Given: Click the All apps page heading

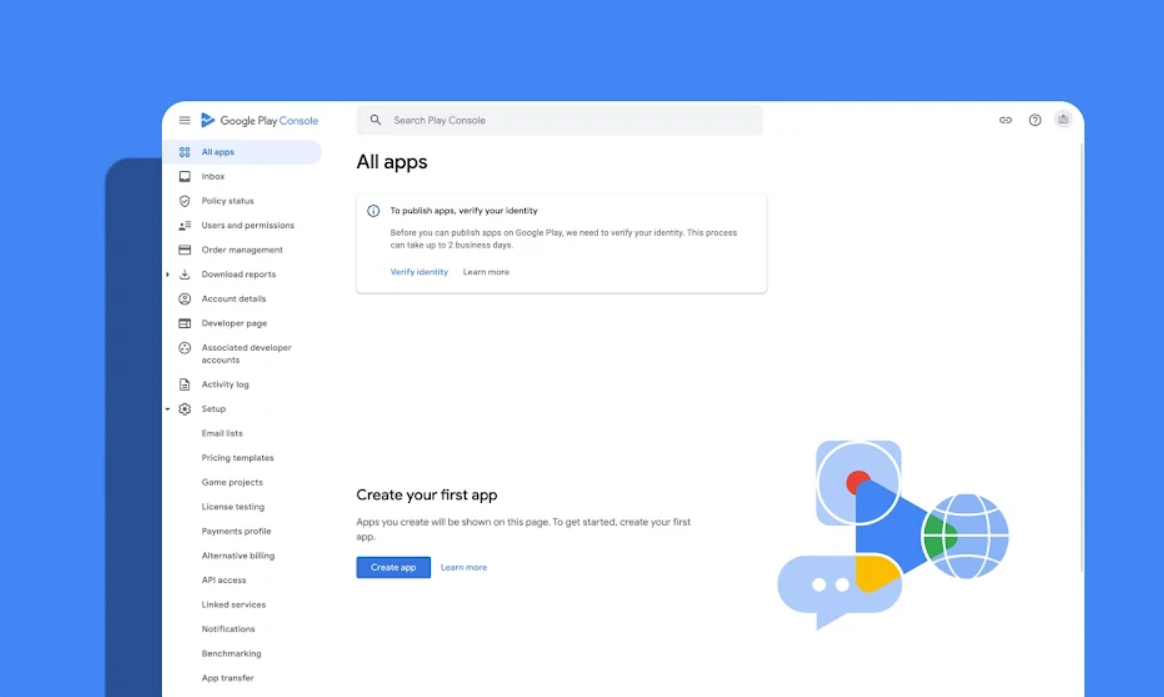Looking at the screenshot, I should click(392, 162).
